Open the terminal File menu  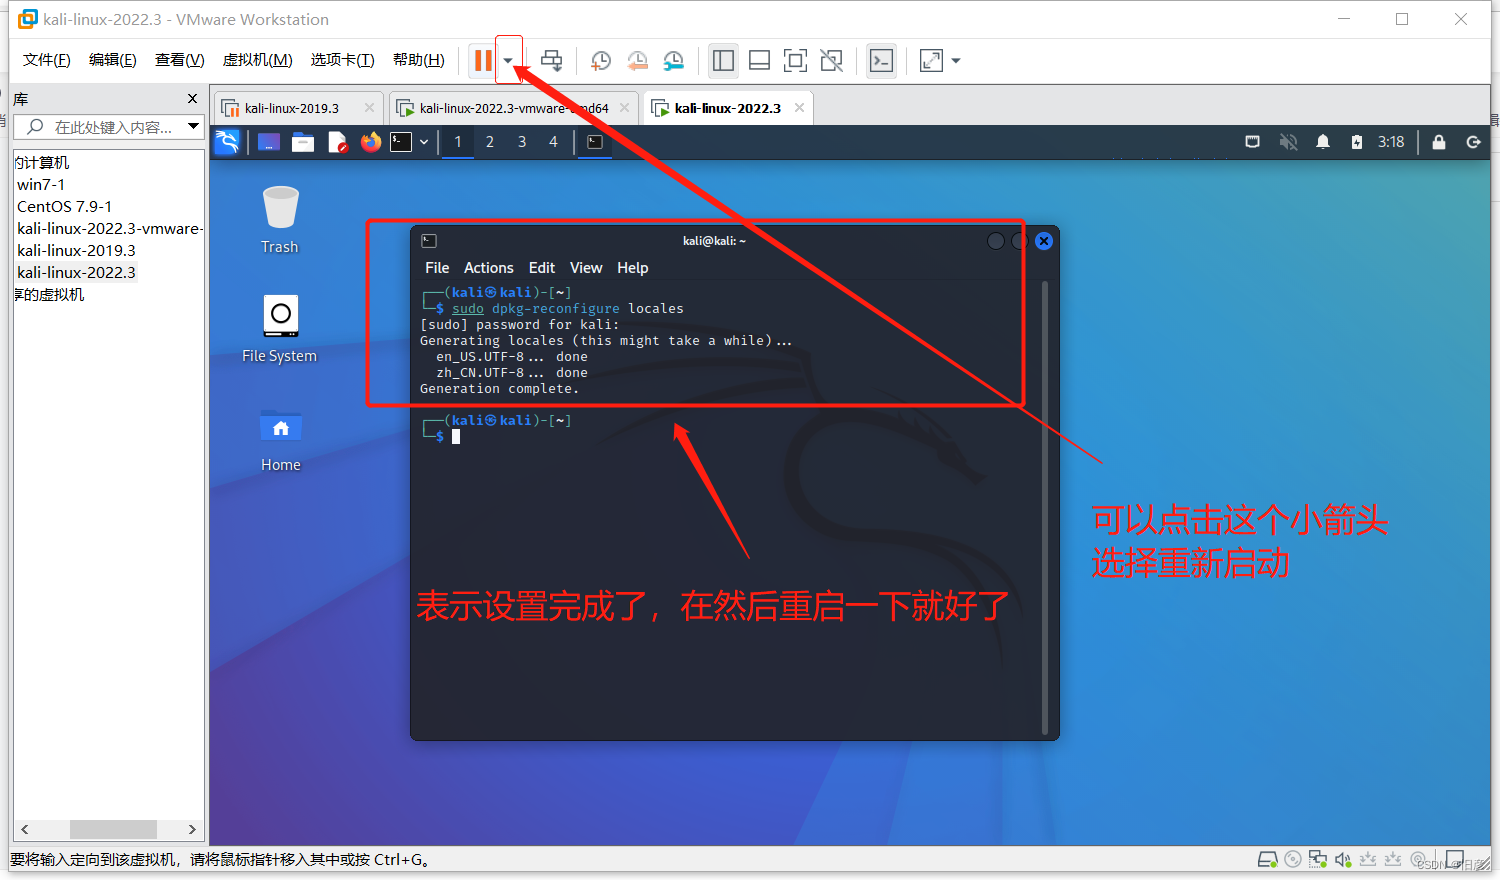pos(437,268)
